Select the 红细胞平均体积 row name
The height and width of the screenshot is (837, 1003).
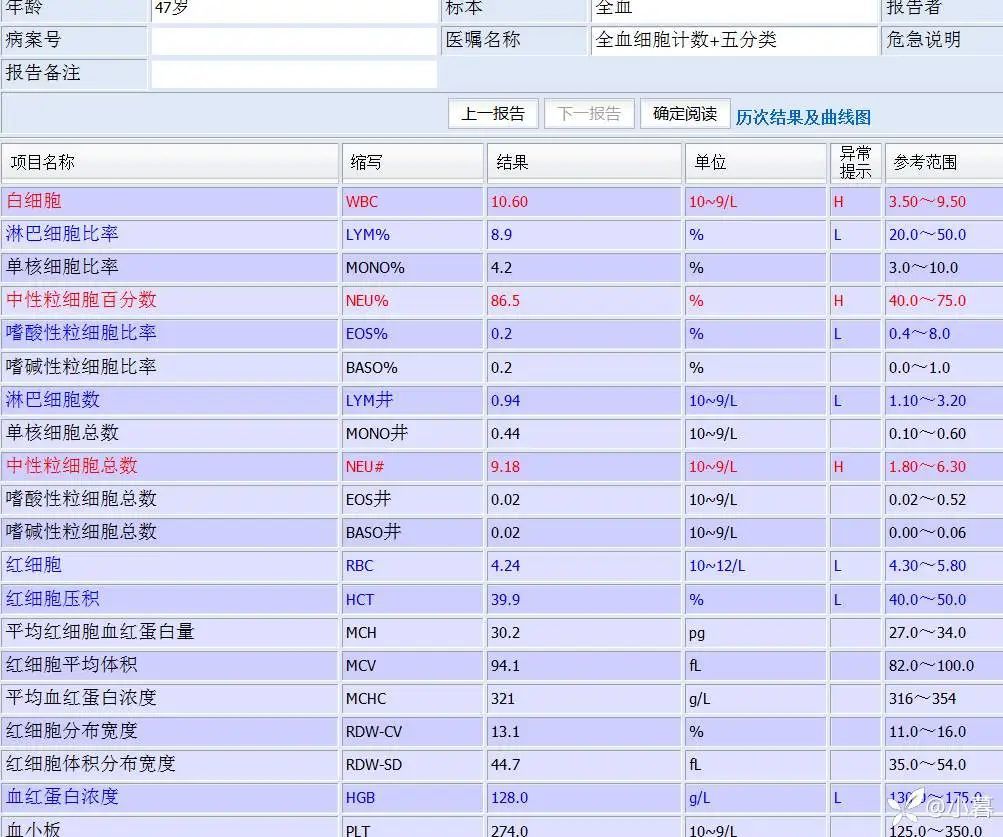click(x=72, y=665)
